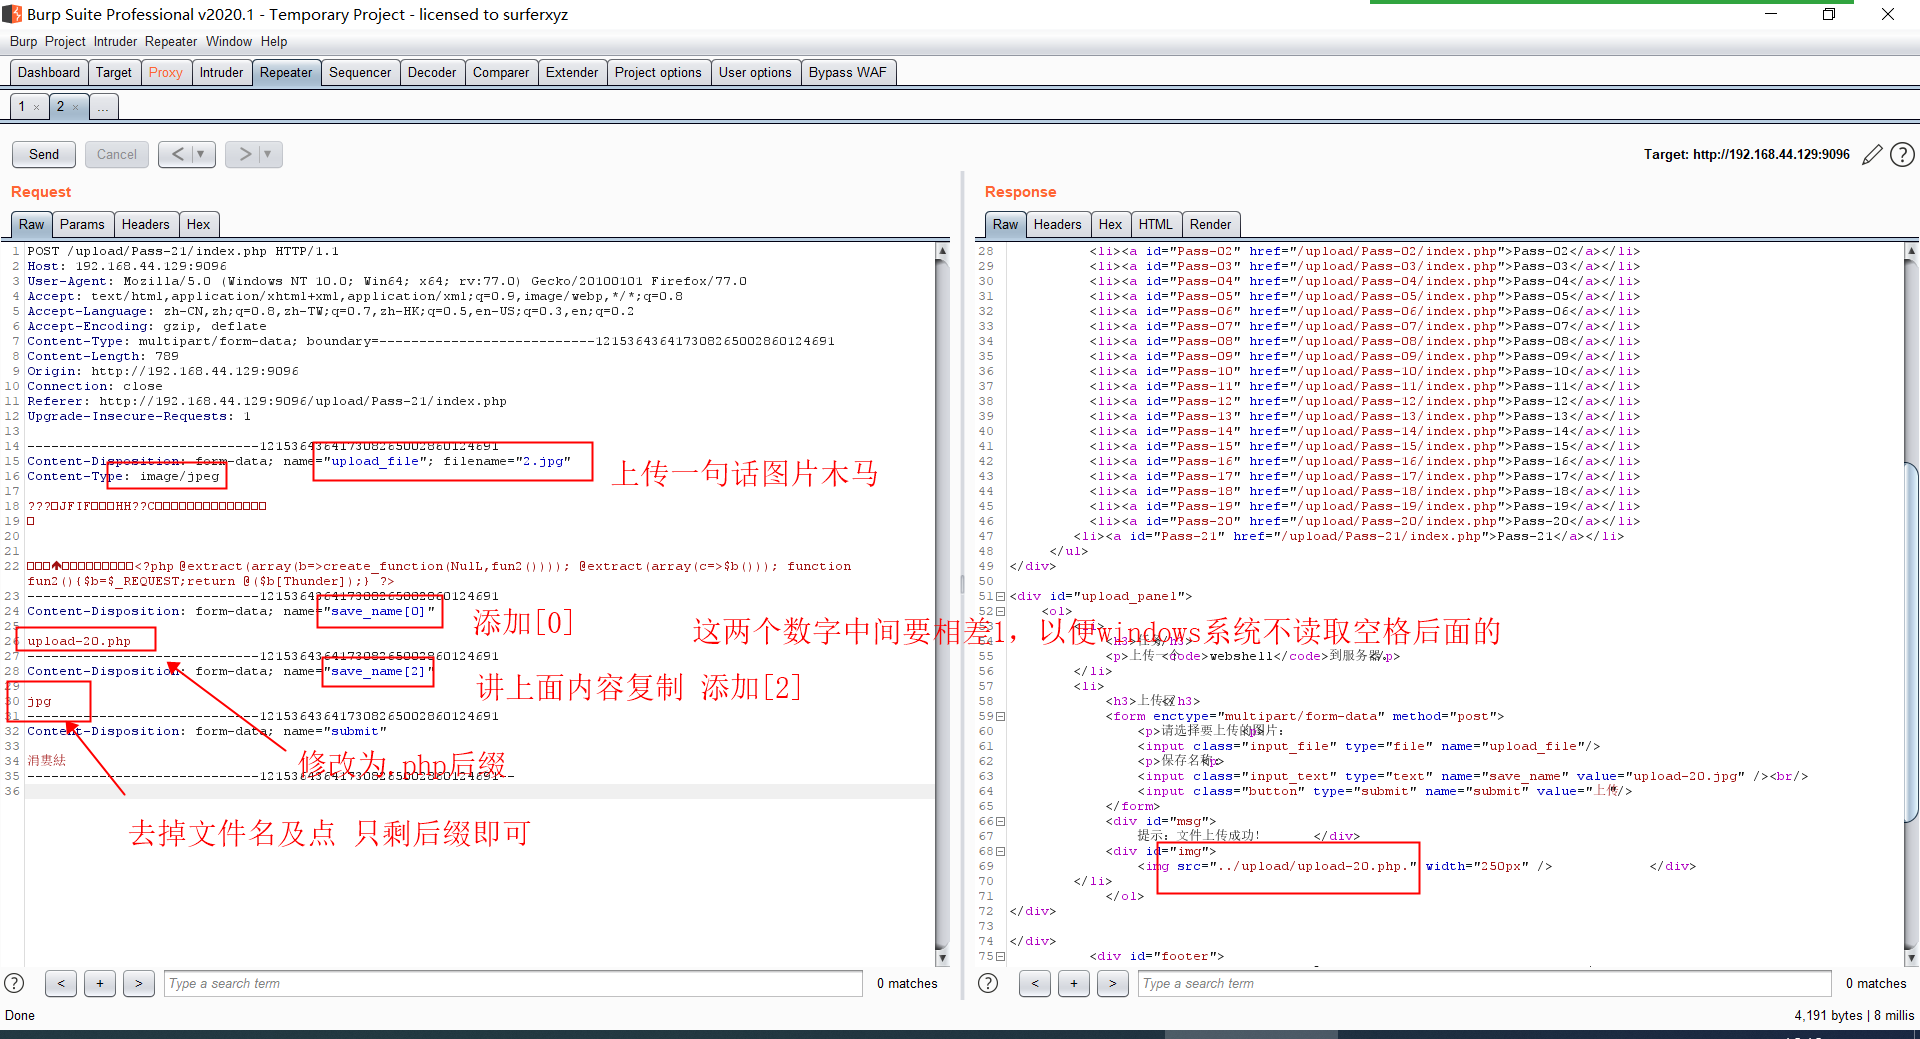
Task: Click the plus button in Request search bar
Action: click(100, 983)
